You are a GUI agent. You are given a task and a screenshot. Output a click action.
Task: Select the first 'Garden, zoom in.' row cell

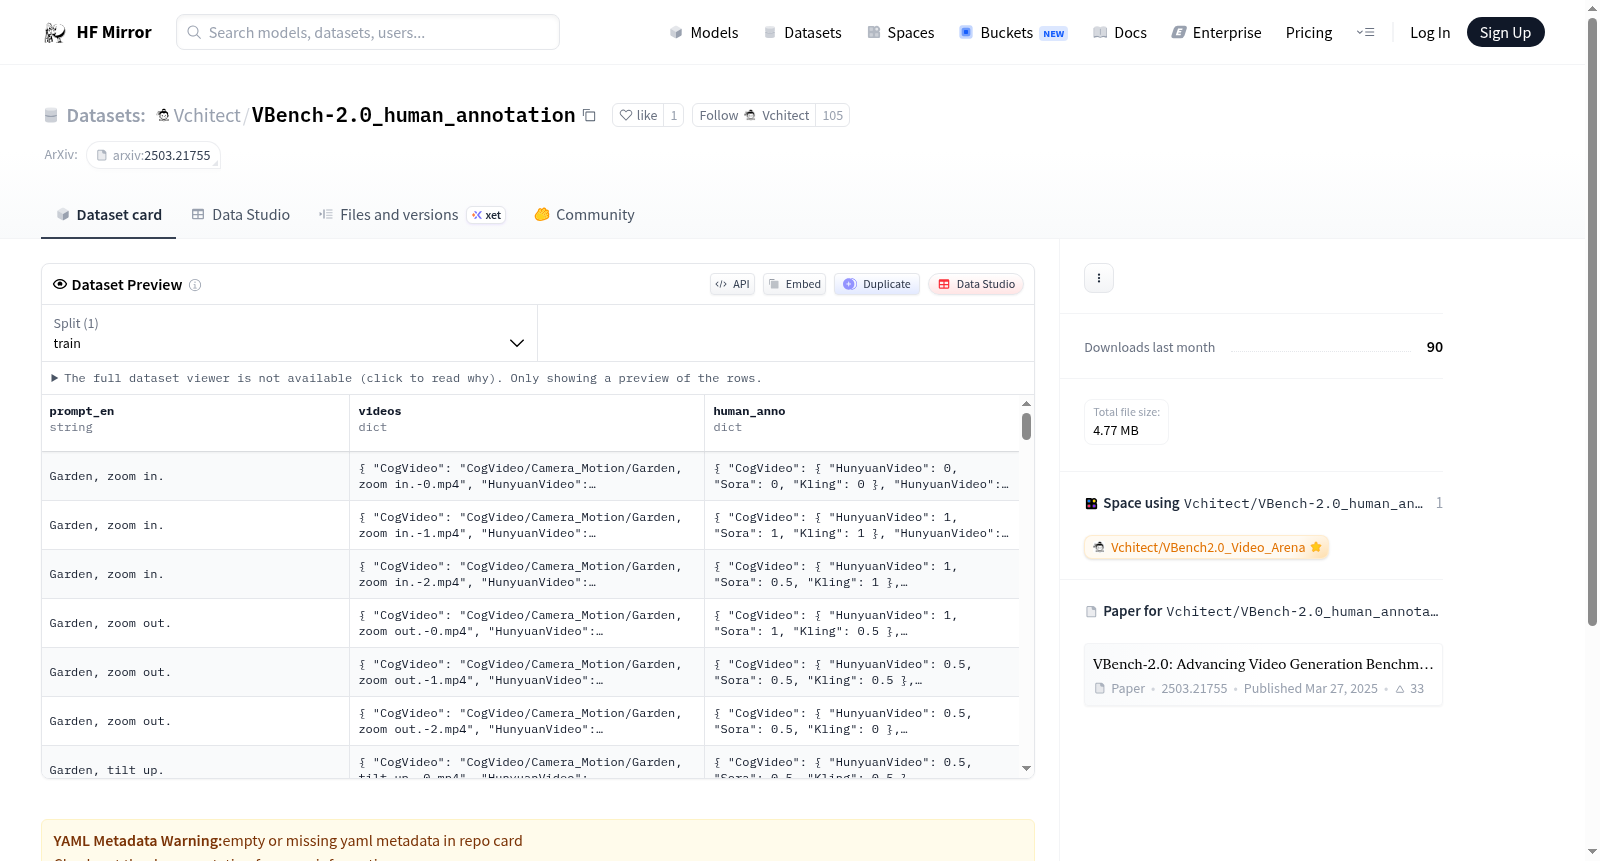[x=195, y=477]
